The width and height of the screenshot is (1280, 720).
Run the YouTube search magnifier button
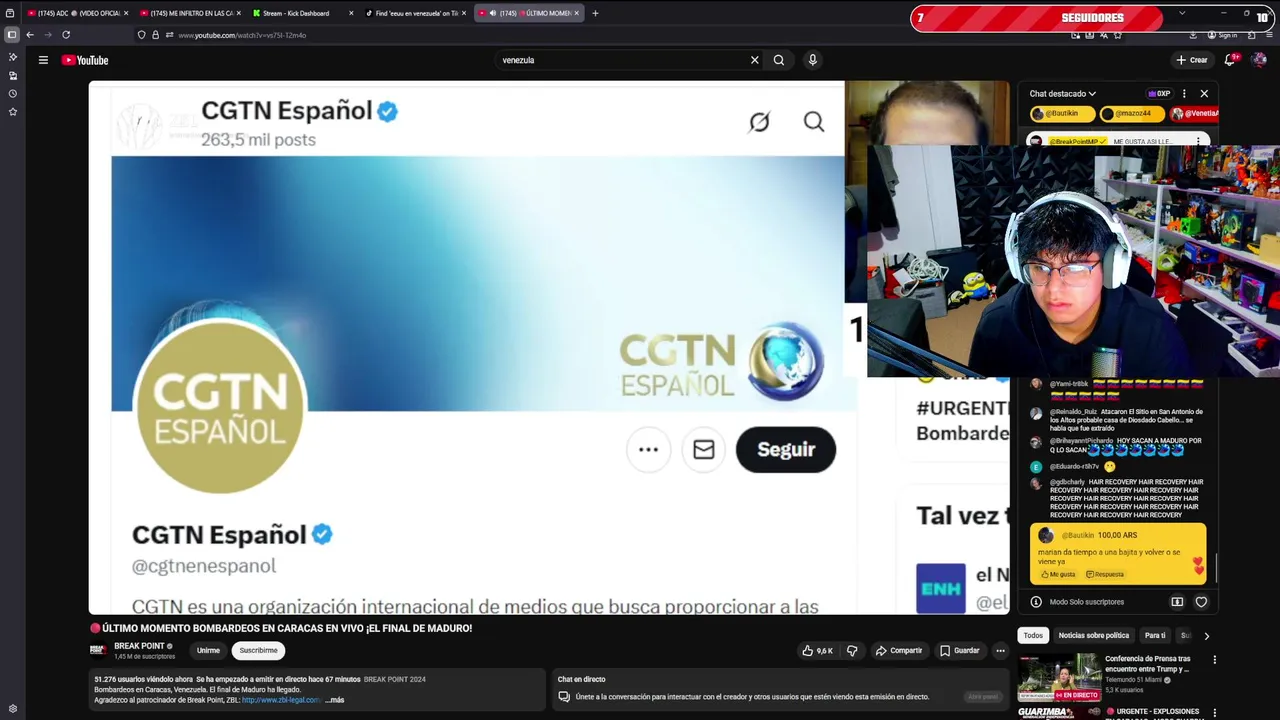point(779,60)
